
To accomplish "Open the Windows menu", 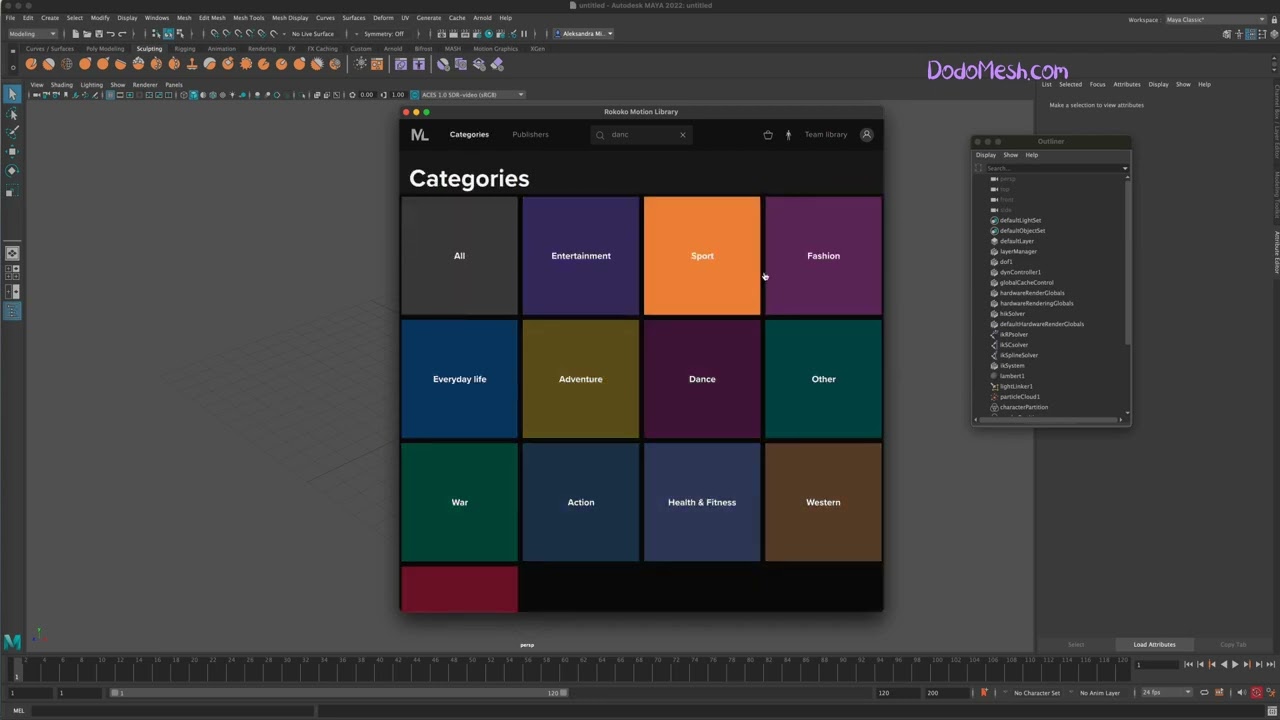I will (x=157, y=18).
